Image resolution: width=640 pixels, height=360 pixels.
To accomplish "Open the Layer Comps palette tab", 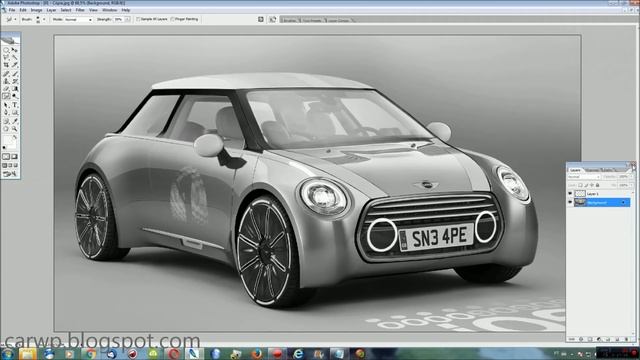I will (339, 20).
